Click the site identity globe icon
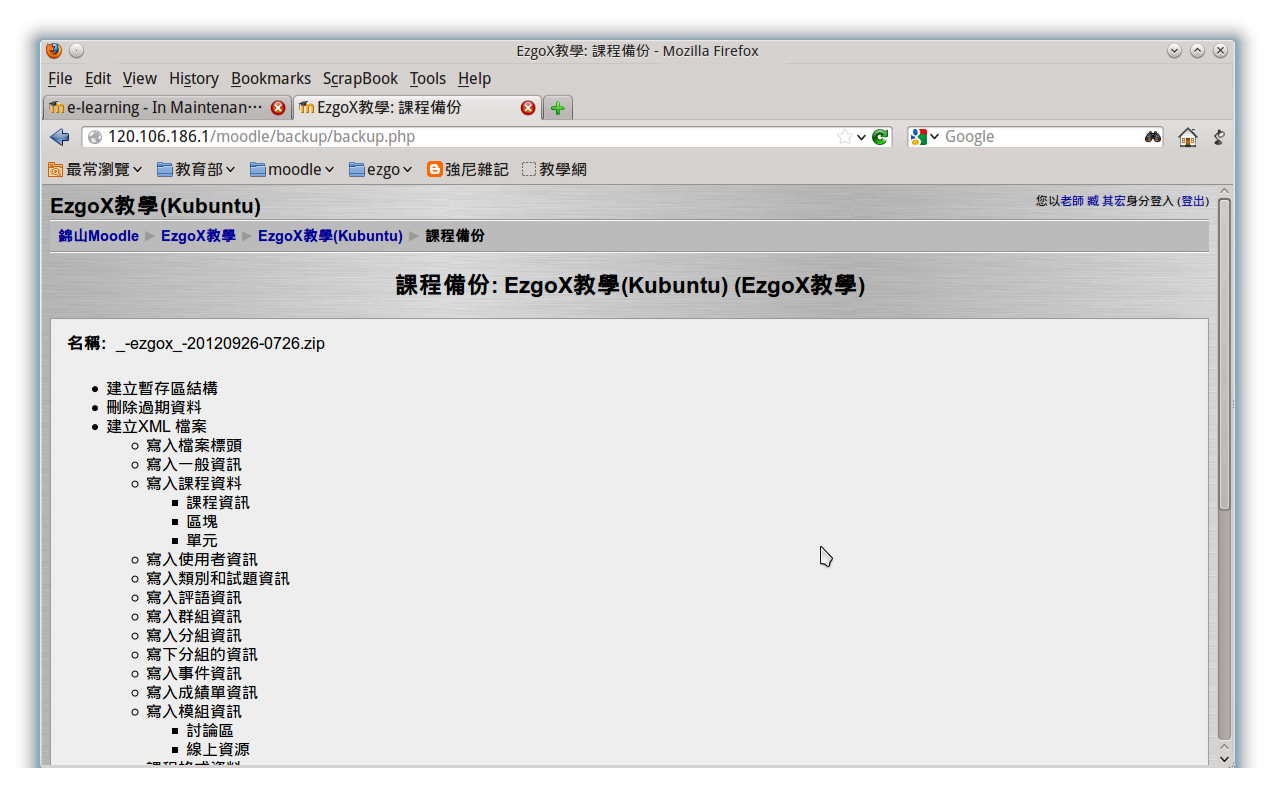Viewport: 1275px width, 809px height. 95,137
